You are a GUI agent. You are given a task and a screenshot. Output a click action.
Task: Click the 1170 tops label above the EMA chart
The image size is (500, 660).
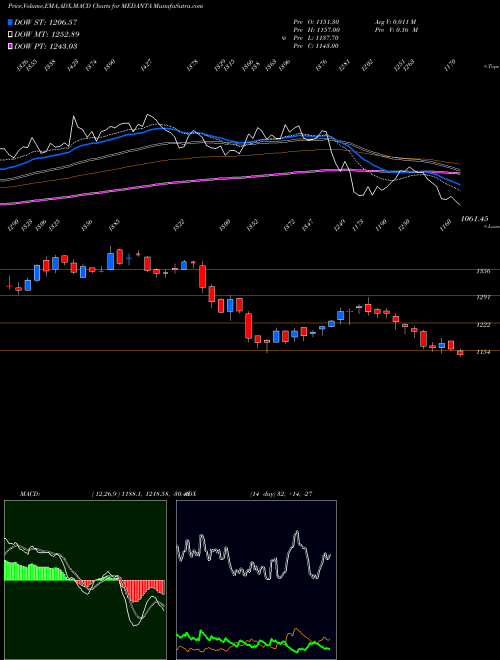pyautogui.click(x=450, y=65)
